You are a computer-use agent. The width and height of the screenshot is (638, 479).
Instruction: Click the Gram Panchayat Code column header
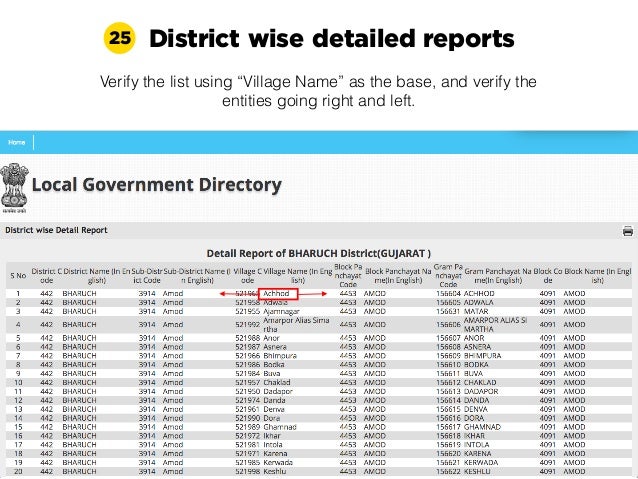448,276
